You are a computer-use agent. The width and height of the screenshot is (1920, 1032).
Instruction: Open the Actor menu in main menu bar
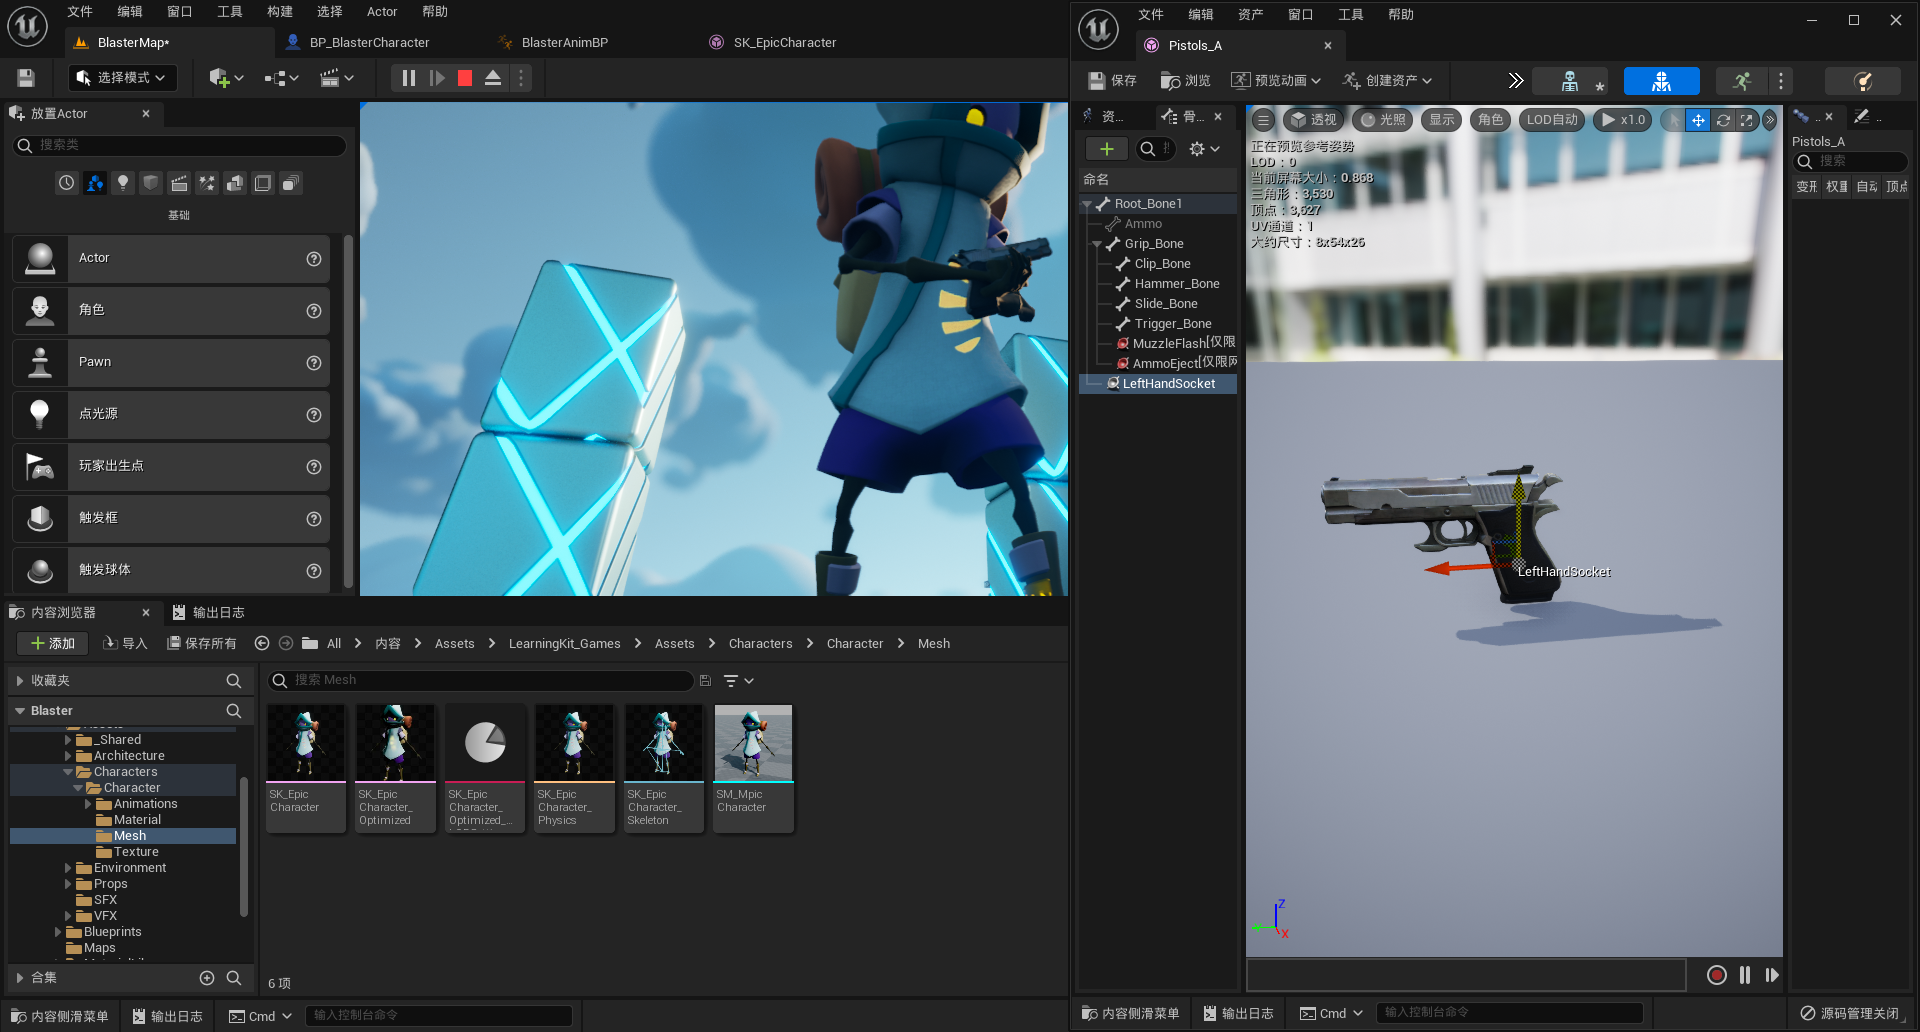(x=382, y=12)
